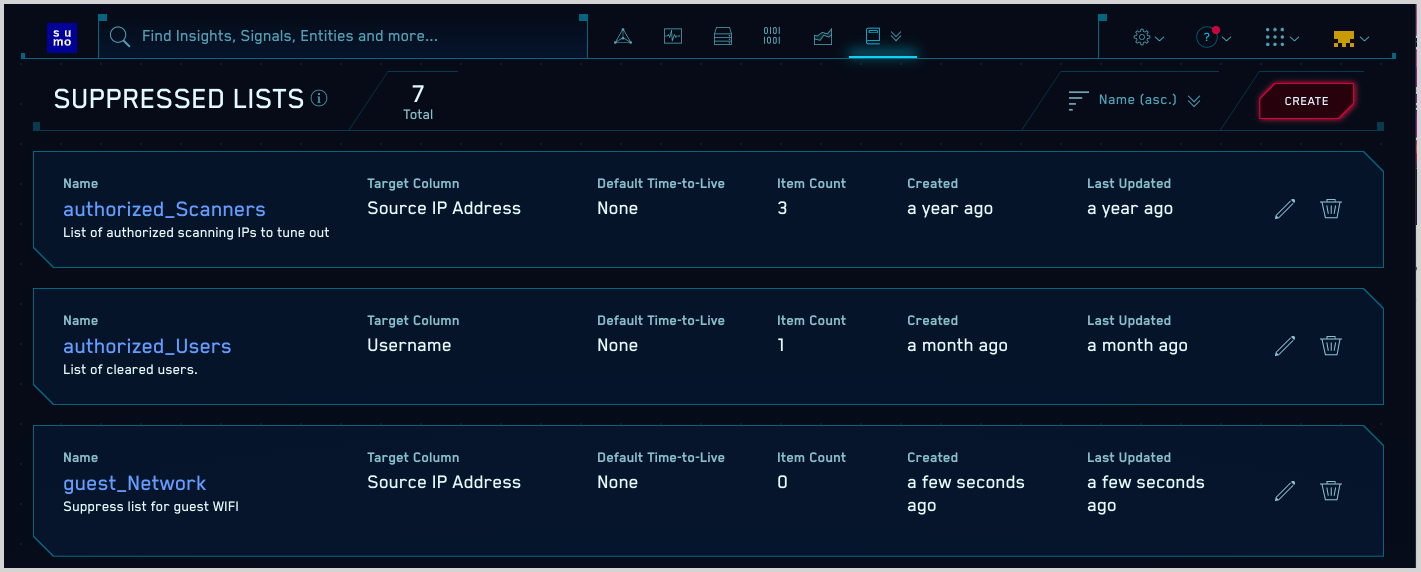Click the Content book icon in navbar
The image size is (1421, 572).
[873, 37]
